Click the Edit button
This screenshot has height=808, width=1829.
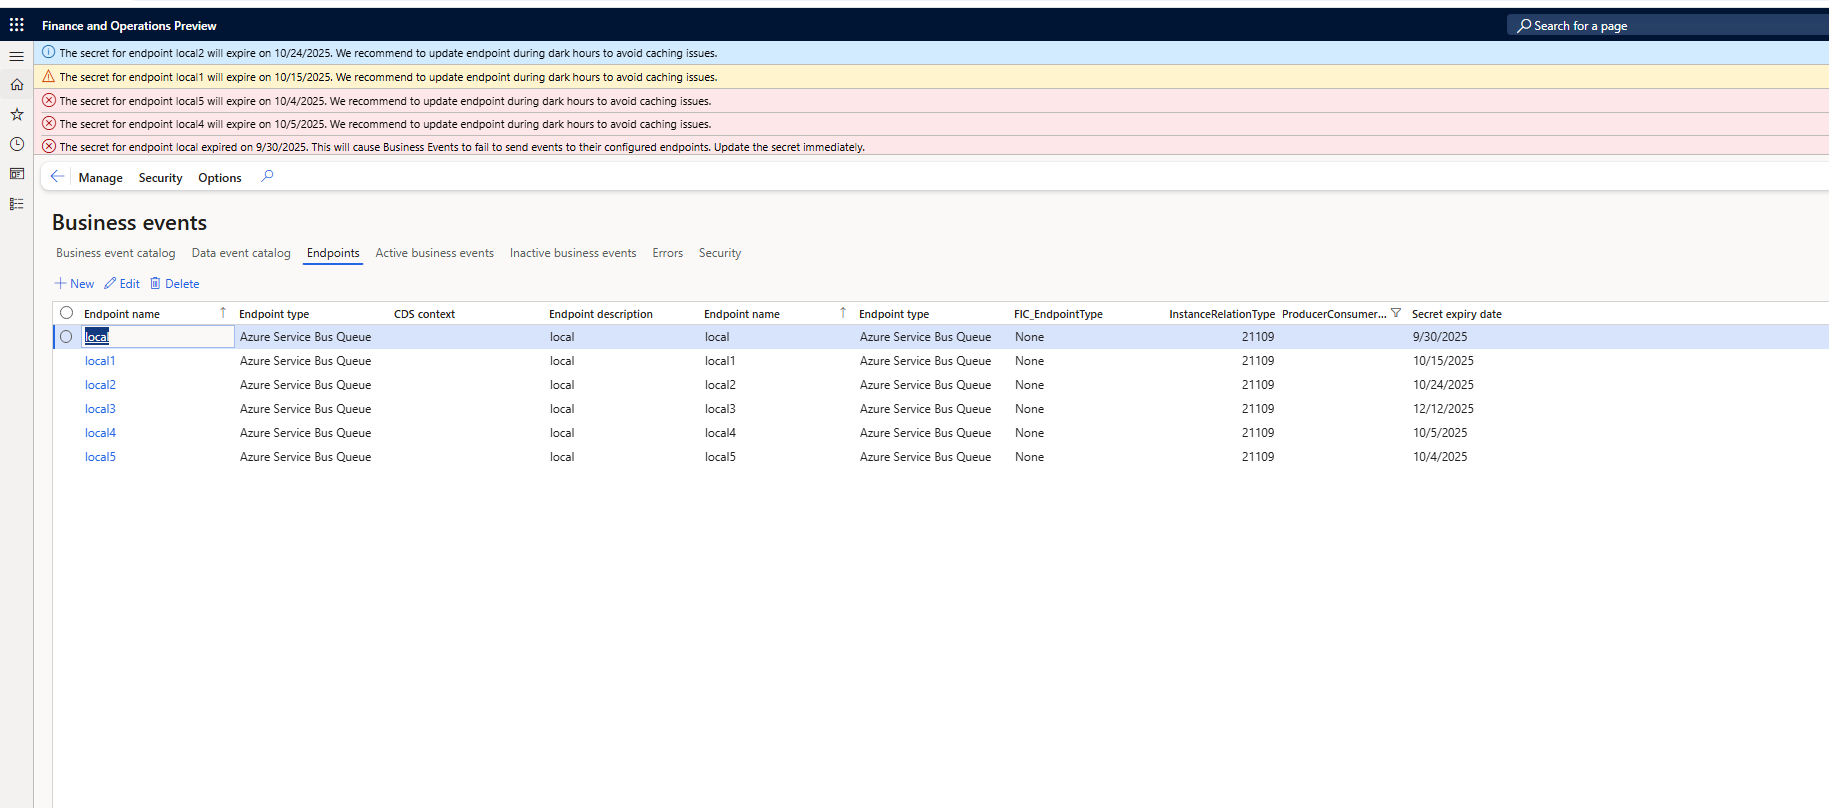pyautogui.click(x=122, y=284)
